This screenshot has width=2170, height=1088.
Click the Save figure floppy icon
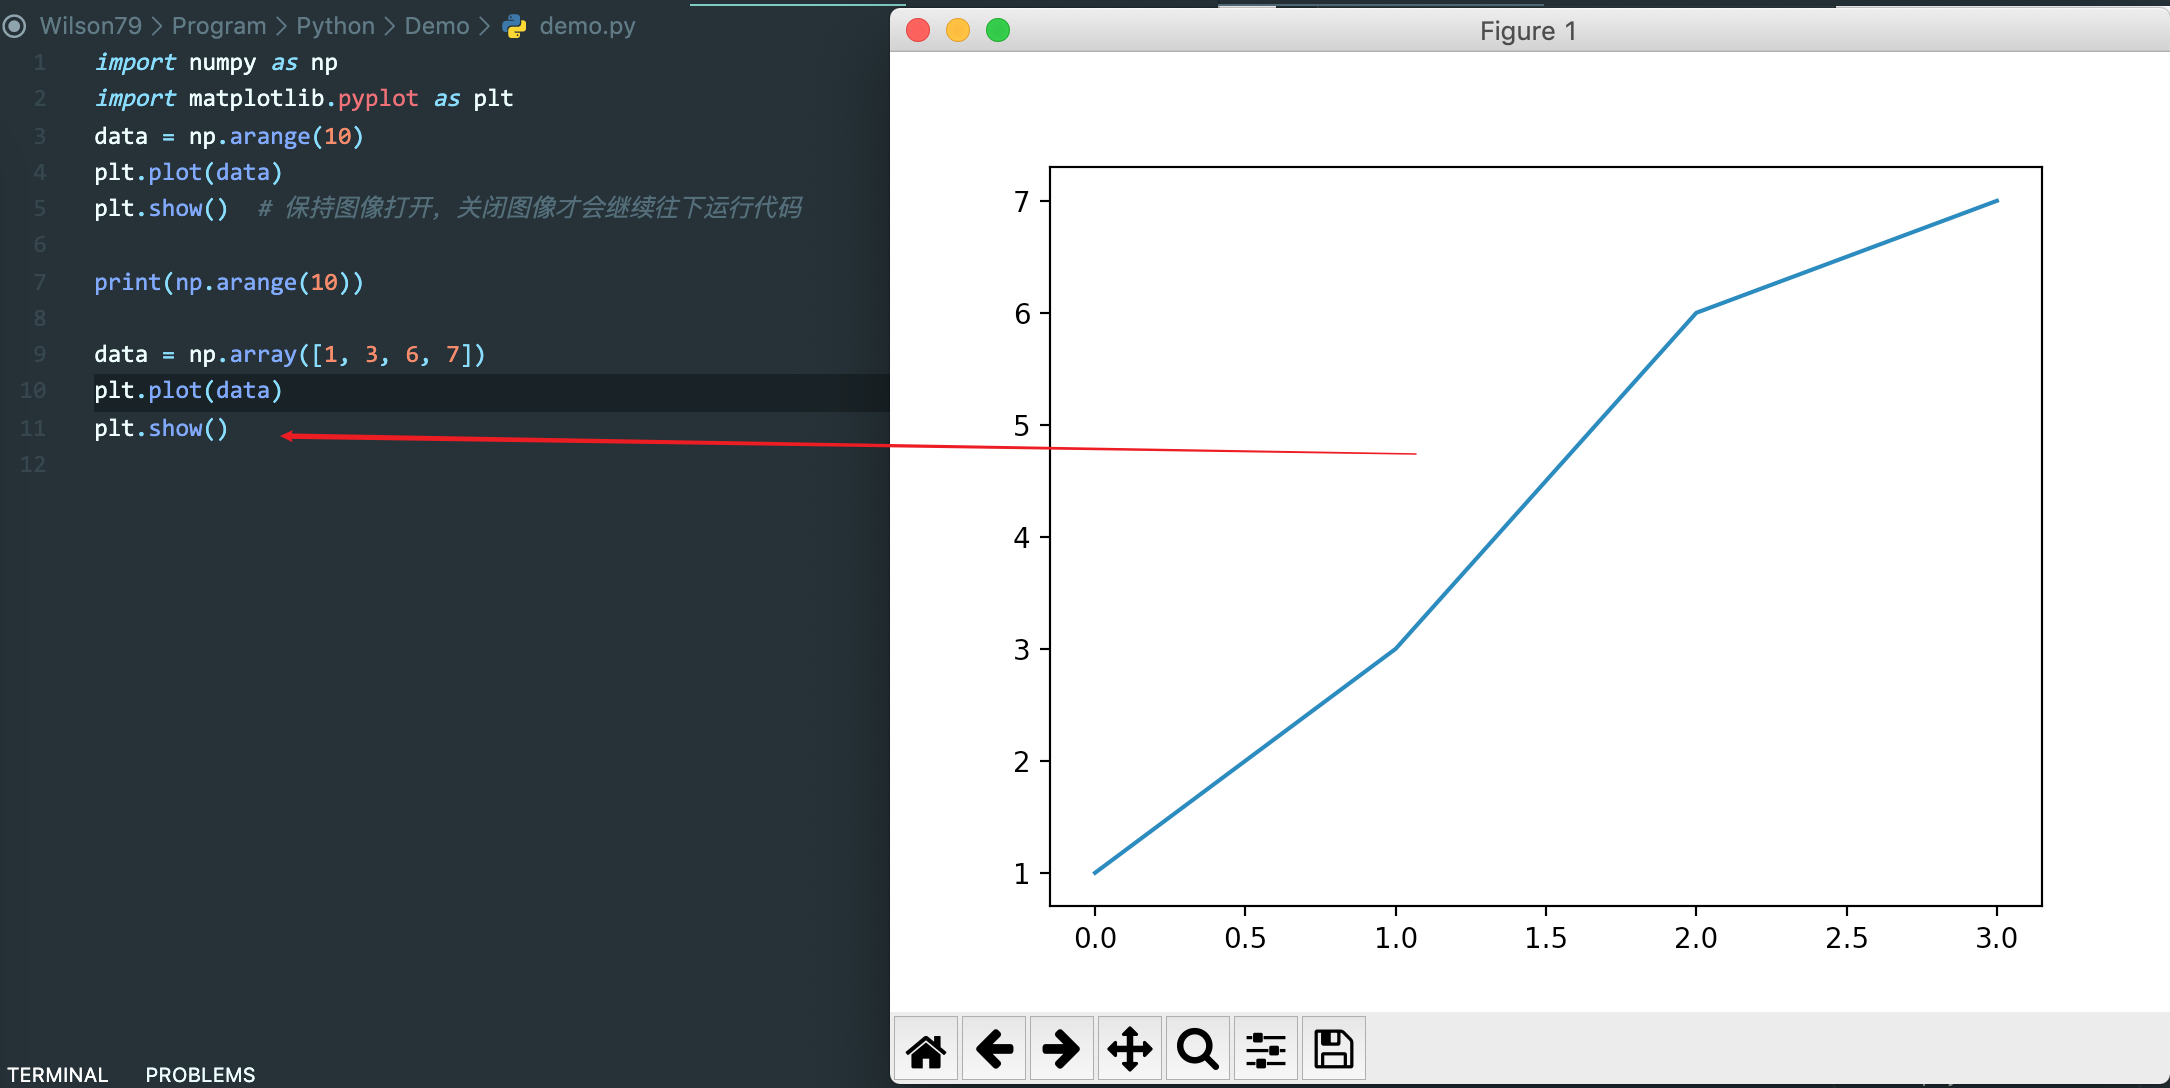point(1333,1049)
